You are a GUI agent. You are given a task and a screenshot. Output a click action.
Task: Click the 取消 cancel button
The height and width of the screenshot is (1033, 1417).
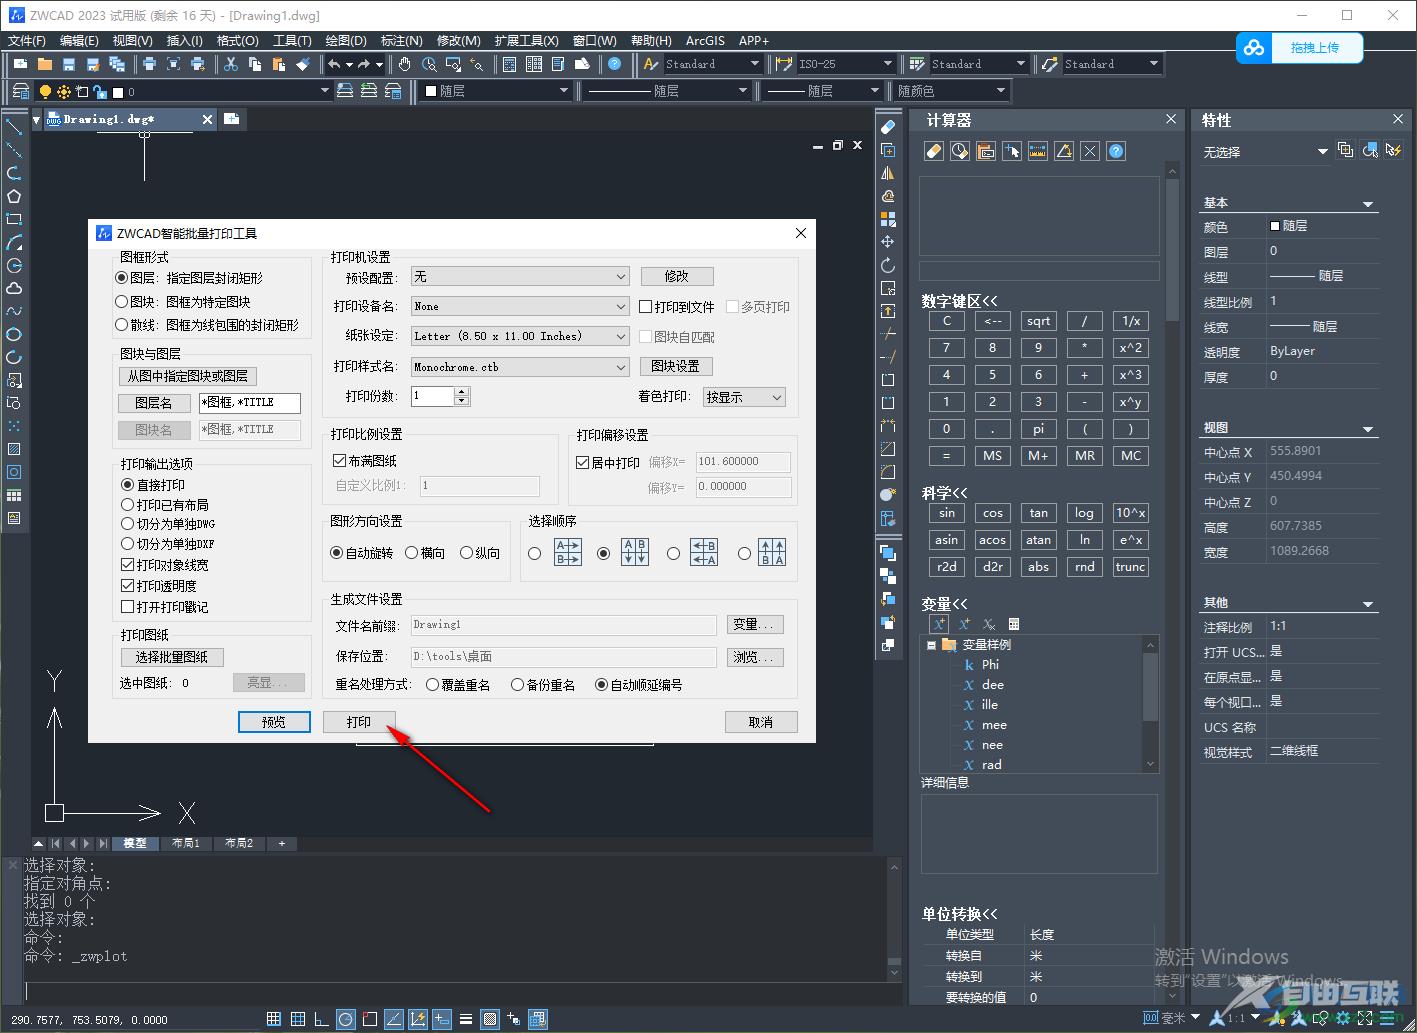point(761,722)
